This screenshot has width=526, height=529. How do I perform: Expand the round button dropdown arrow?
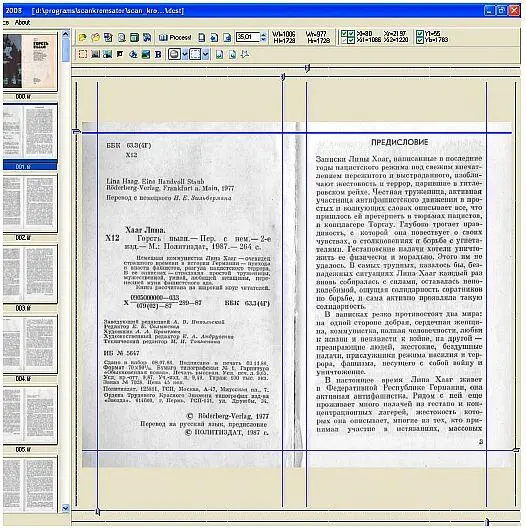coord(185,54)
